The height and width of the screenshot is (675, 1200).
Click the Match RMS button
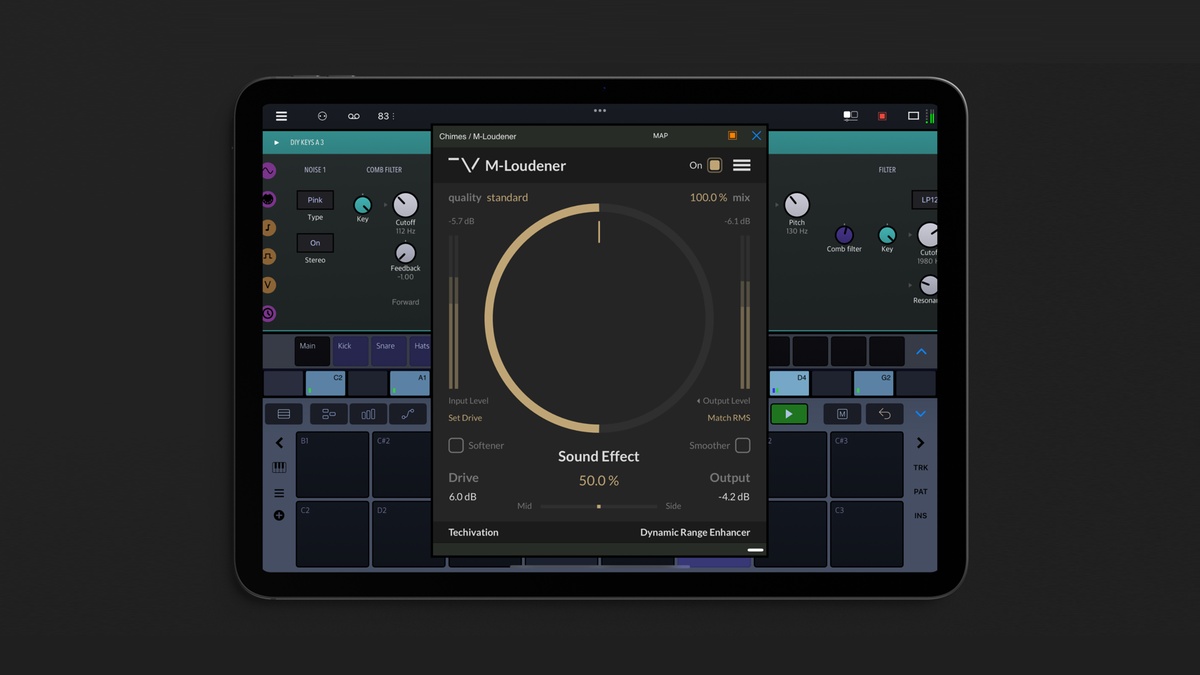pyautogui.click(x=728, y=418)
